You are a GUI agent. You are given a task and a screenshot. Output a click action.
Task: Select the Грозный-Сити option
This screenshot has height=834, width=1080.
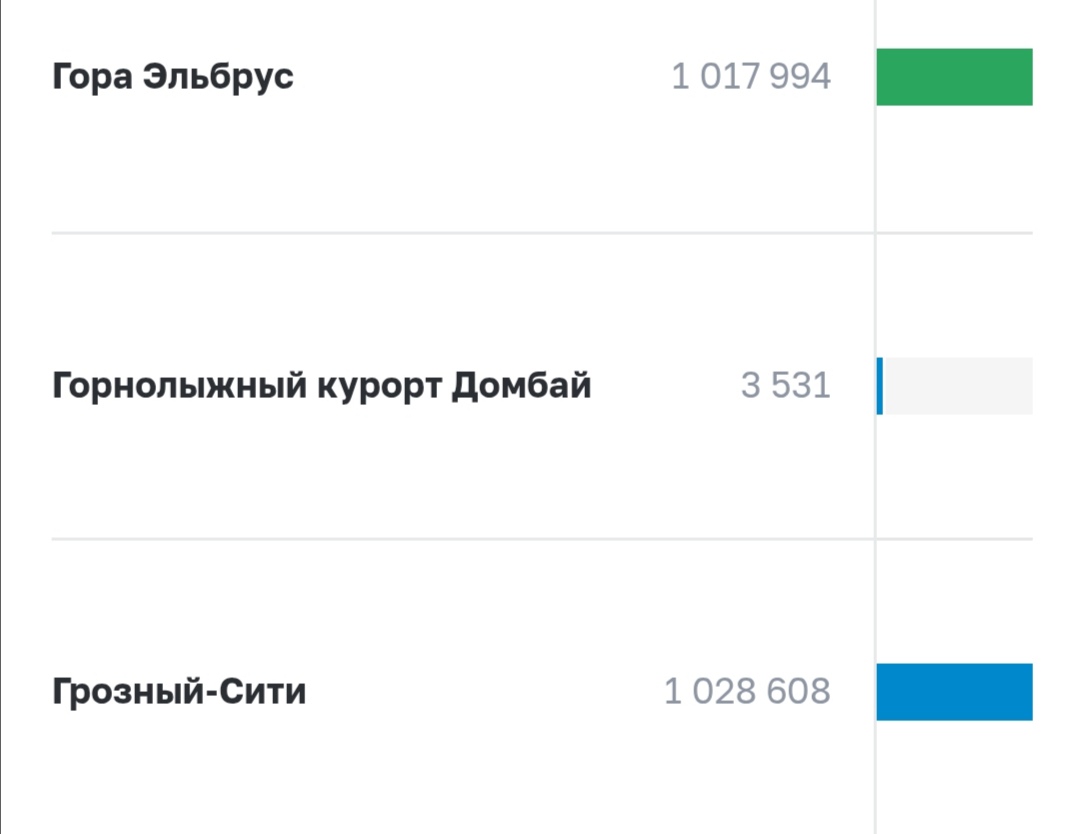(179, 692)
